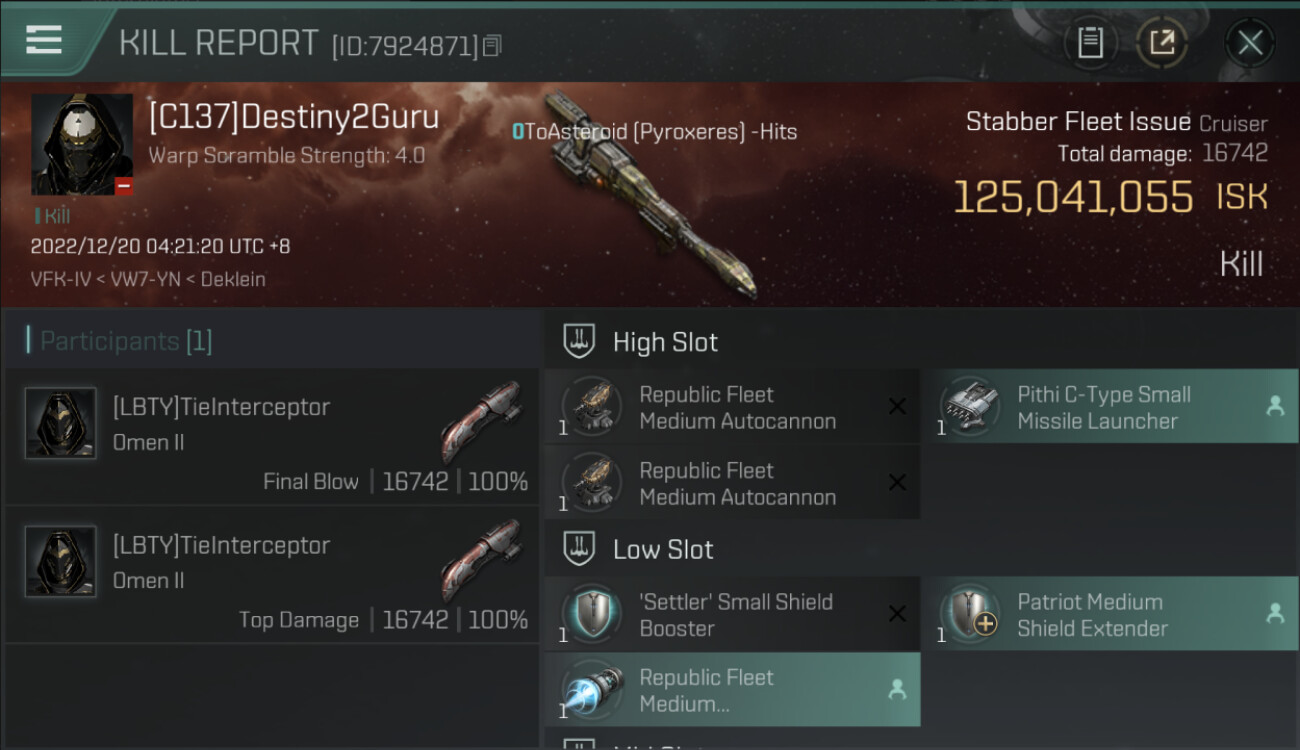Select the truncated Republic Fleet Medium module
Screen dimensions: 1300x750
tap(732, 690)
